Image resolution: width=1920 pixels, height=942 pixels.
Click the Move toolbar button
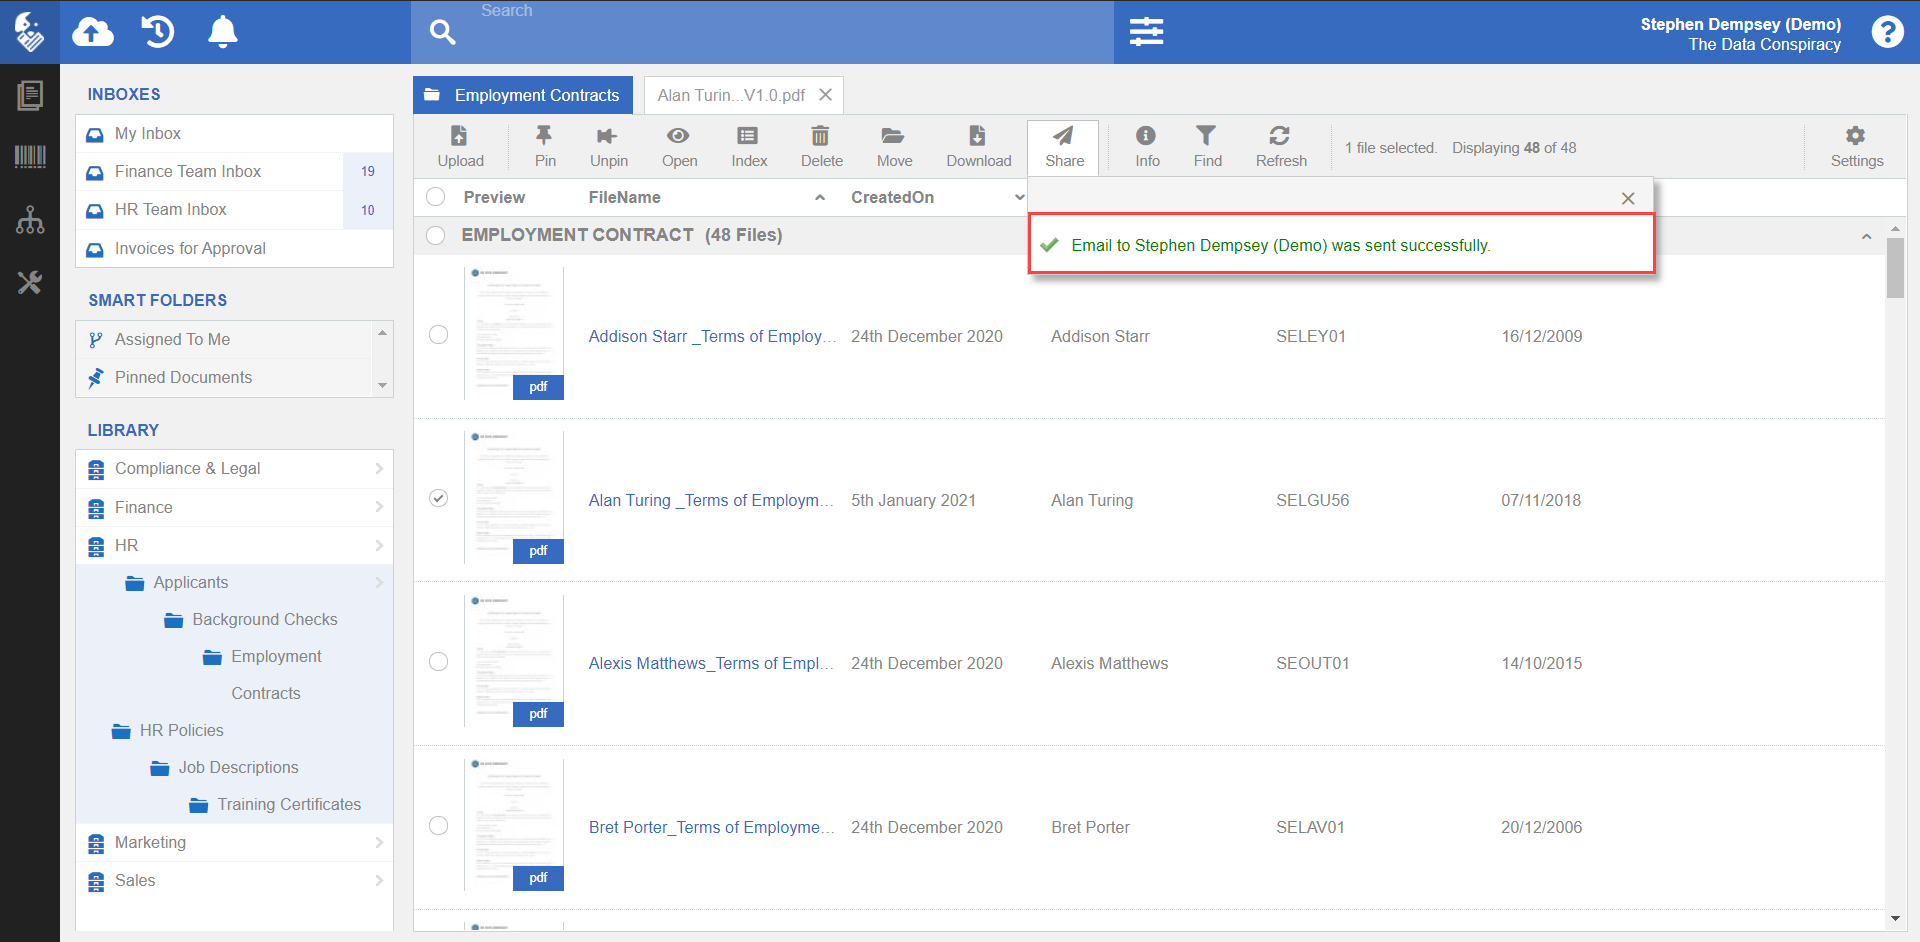tap(894, 147)
